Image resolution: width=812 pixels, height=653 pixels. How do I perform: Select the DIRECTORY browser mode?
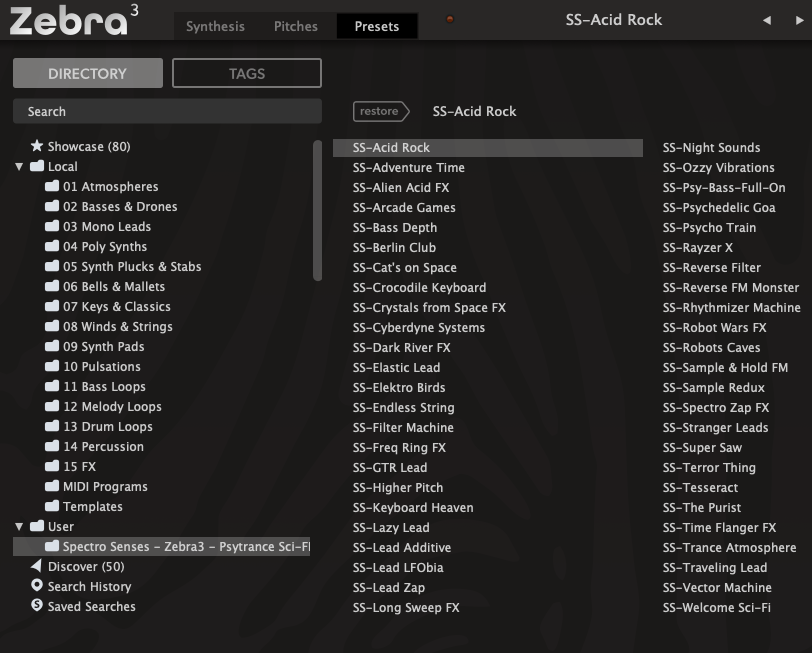pyautogui.click(x=88, y=73)
